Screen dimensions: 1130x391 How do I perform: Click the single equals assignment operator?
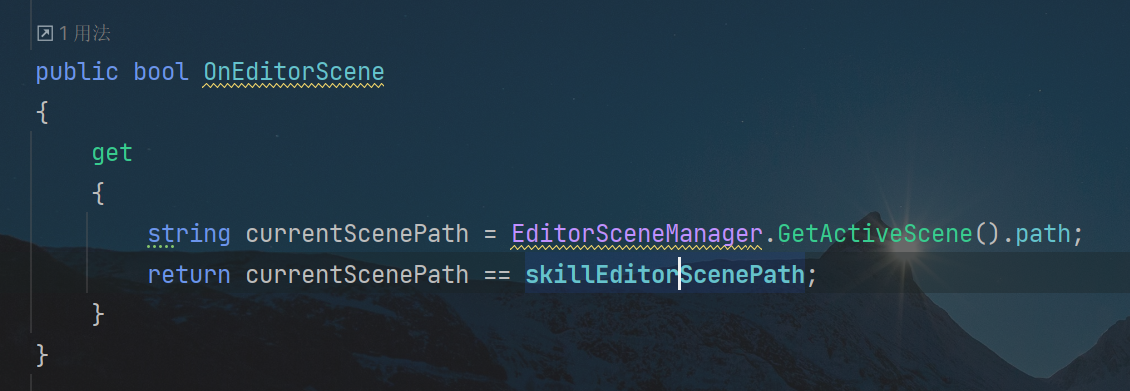pyautogui.click(x=490, y=234)
